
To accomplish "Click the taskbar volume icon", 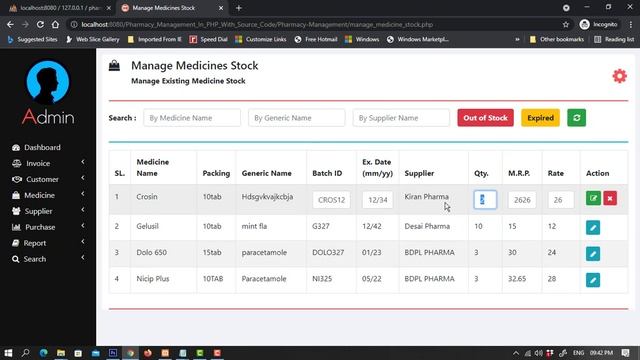I will [538, 353].
